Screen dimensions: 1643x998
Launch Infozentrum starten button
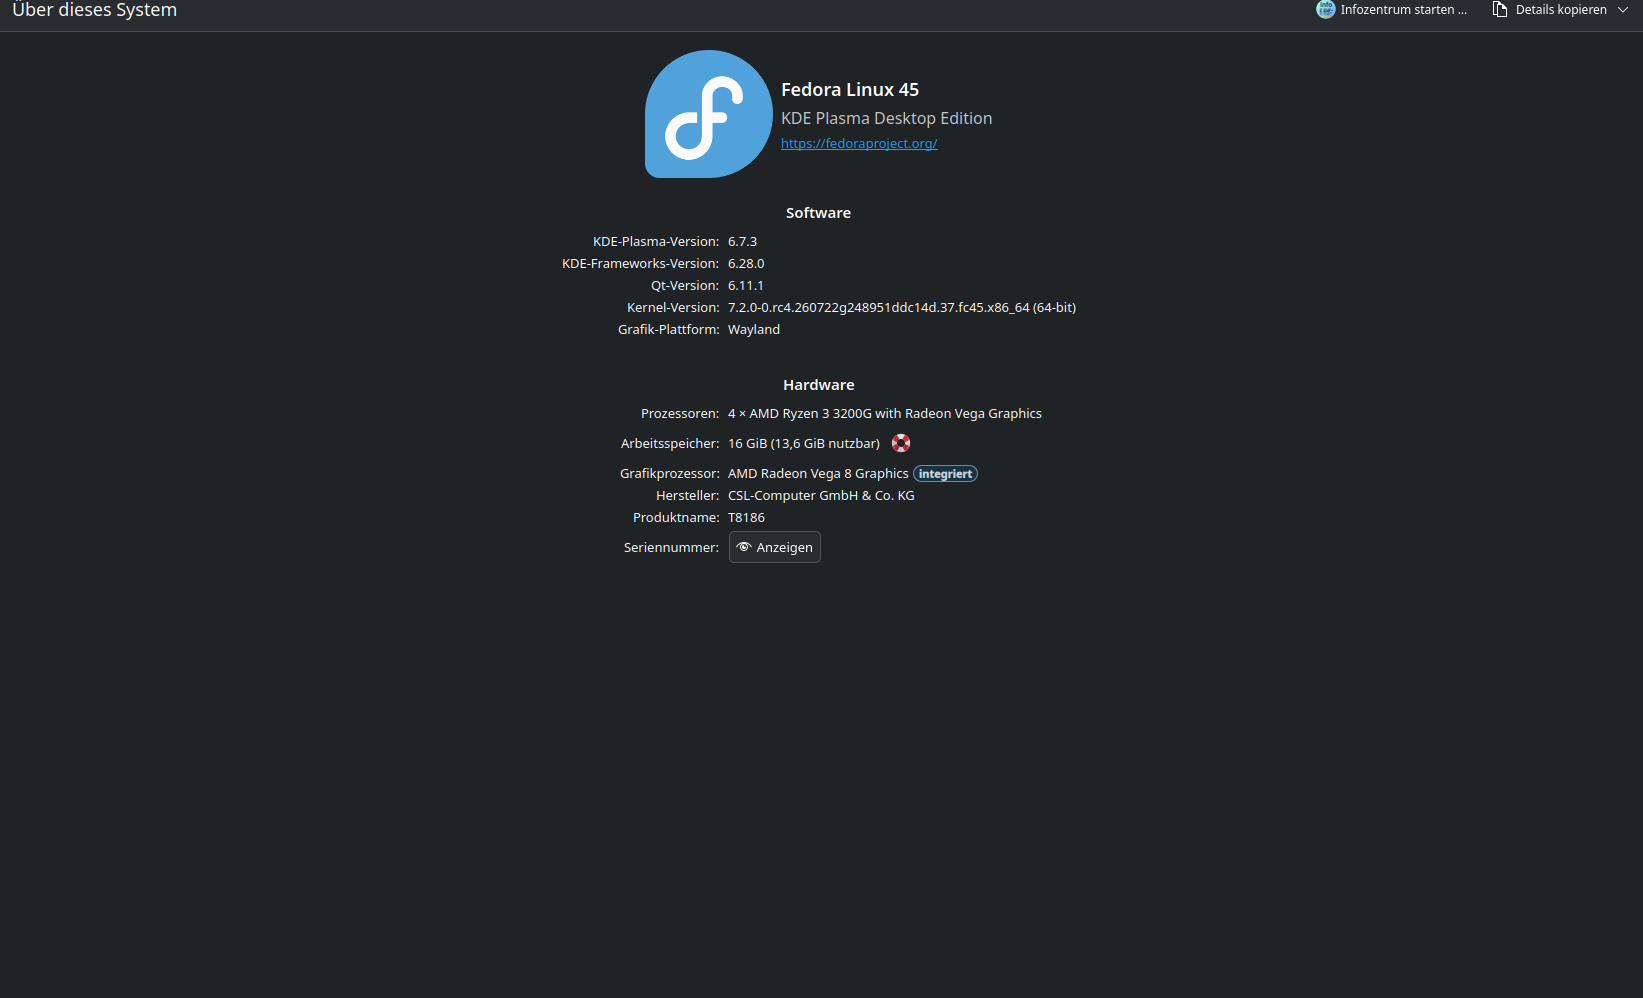tap(1392, 10)
